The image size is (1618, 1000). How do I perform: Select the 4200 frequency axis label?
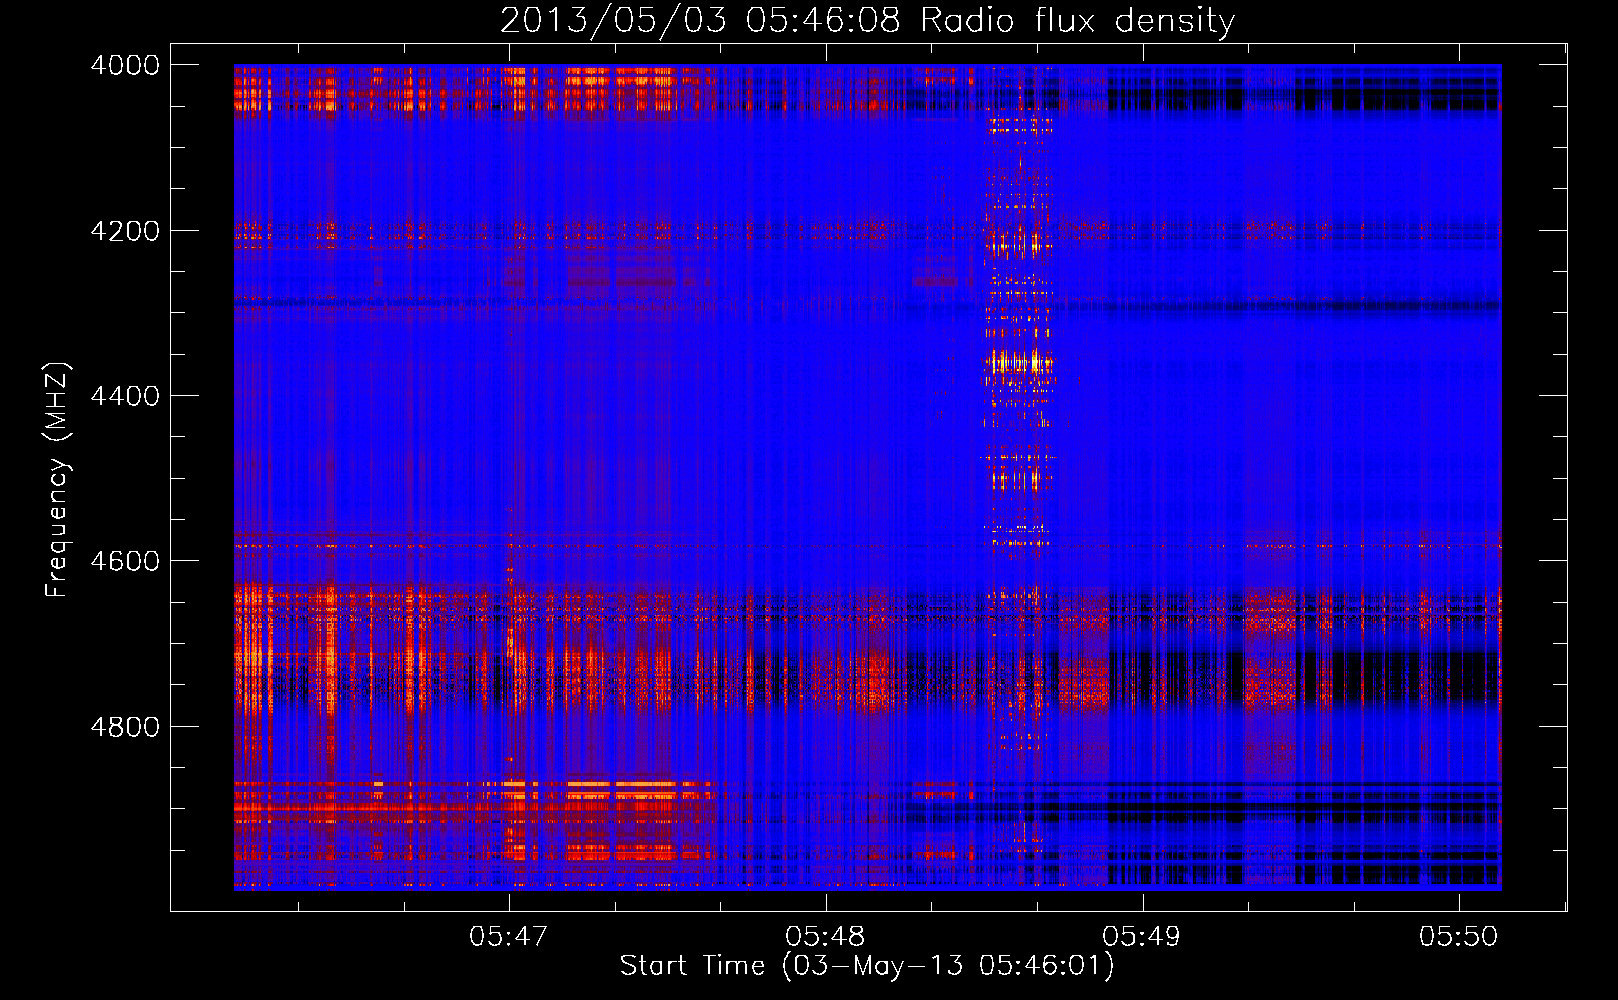point(125,231)
